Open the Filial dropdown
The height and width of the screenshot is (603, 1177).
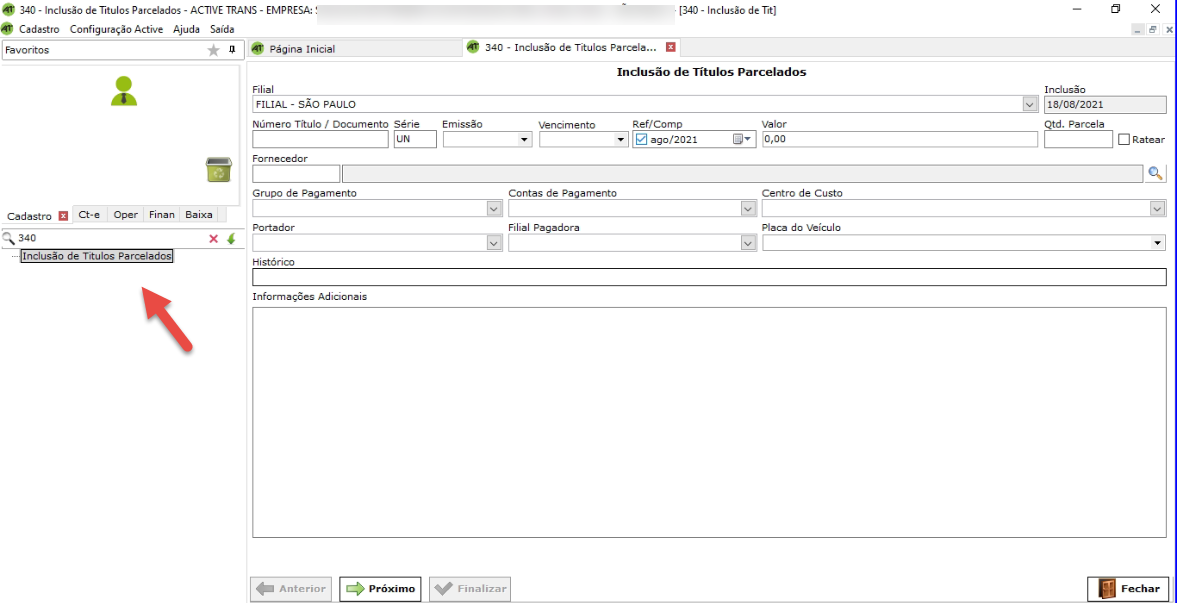tap(1030, 105)
